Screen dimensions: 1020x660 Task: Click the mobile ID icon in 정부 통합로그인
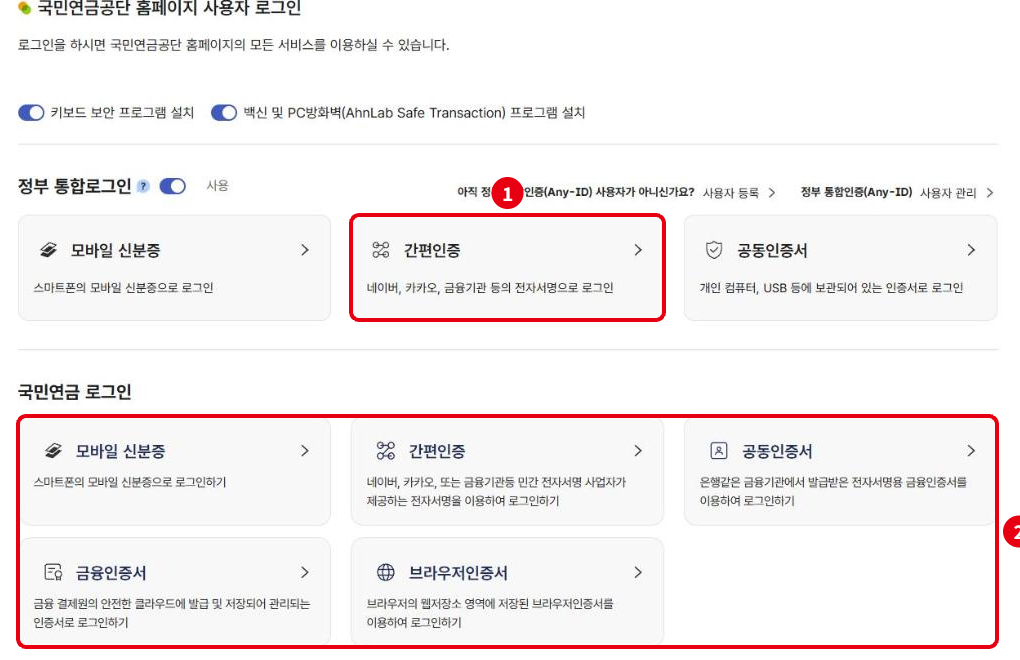48,250
